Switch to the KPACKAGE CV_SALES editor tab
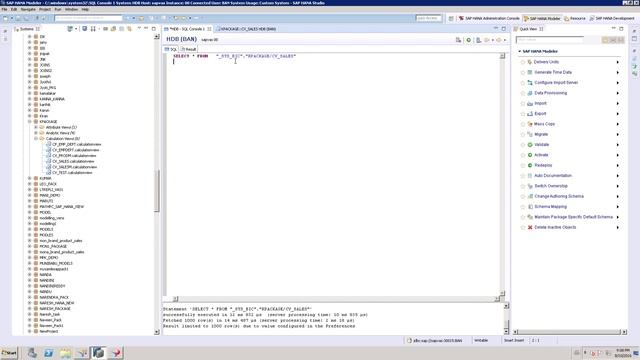The width and height of the screenshot is (640, 360). point(247,29)
